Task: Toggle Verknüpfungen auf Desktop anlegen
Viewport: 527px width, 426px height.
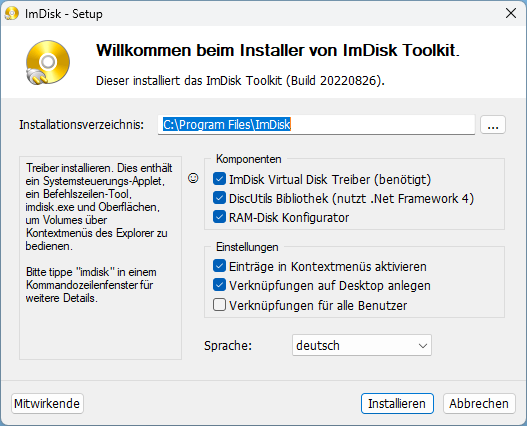Action: click(x=219, y=285)
